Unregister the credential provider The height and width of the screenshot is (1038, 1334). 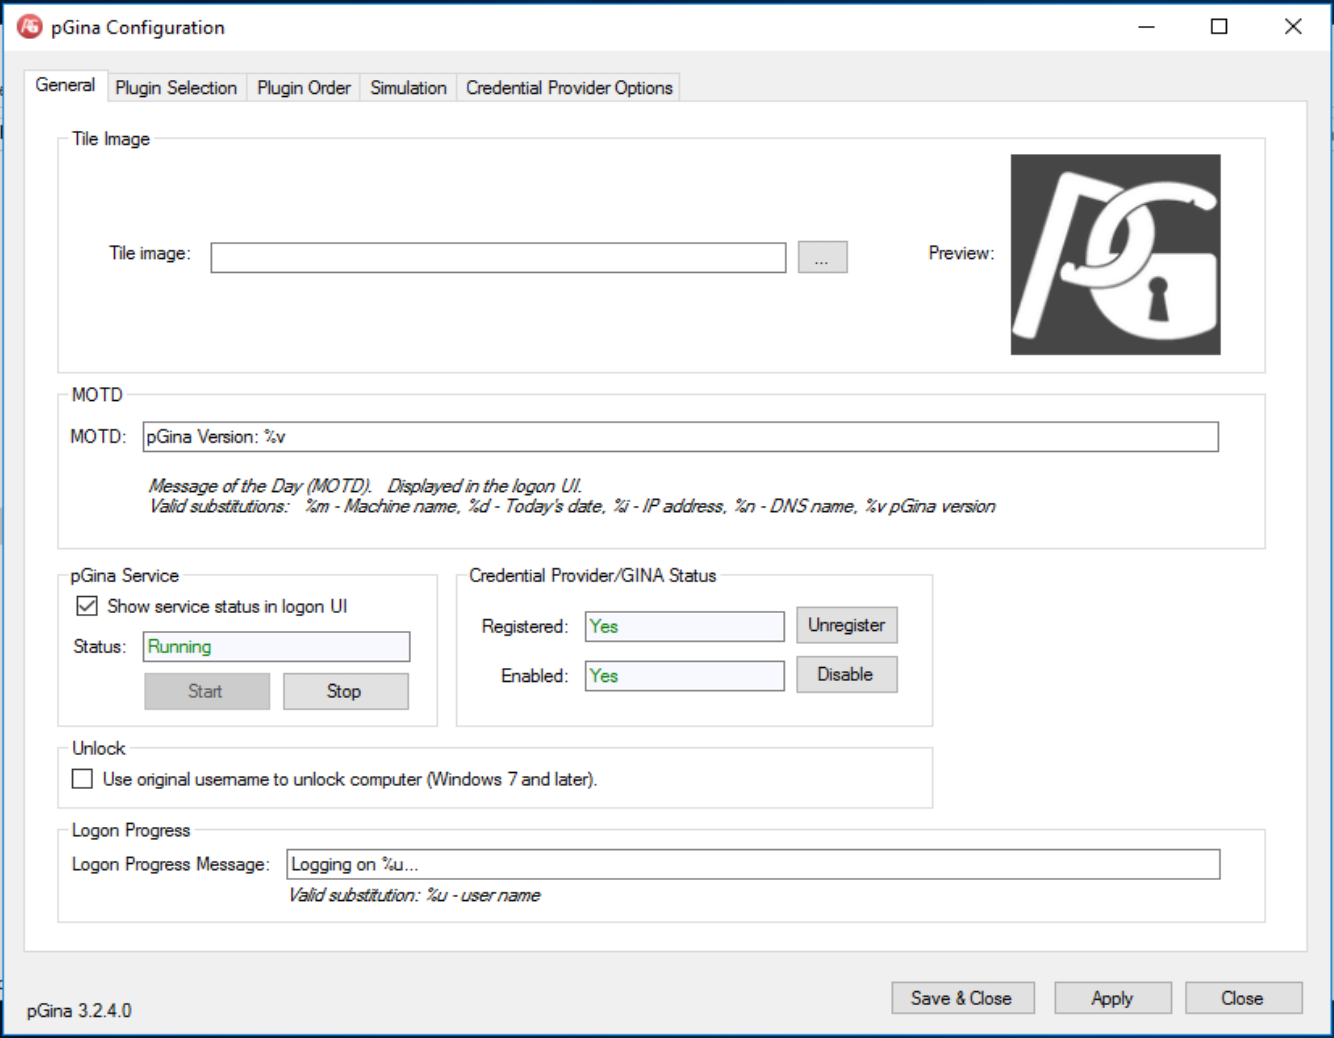point(846,625)
